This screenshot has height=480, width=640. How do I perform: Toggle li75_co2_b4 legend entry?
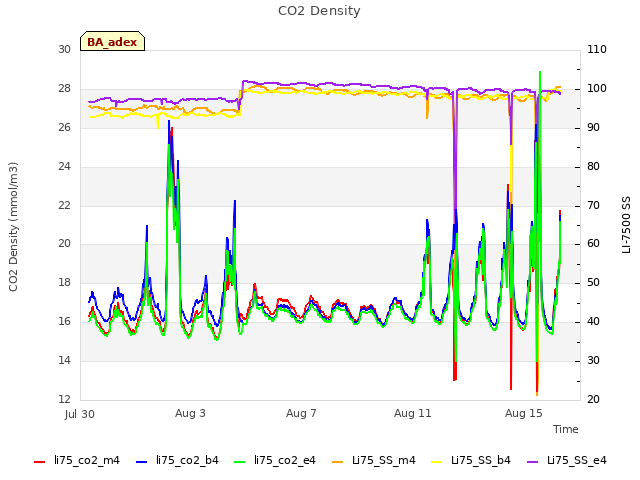[x=177, y=460]
